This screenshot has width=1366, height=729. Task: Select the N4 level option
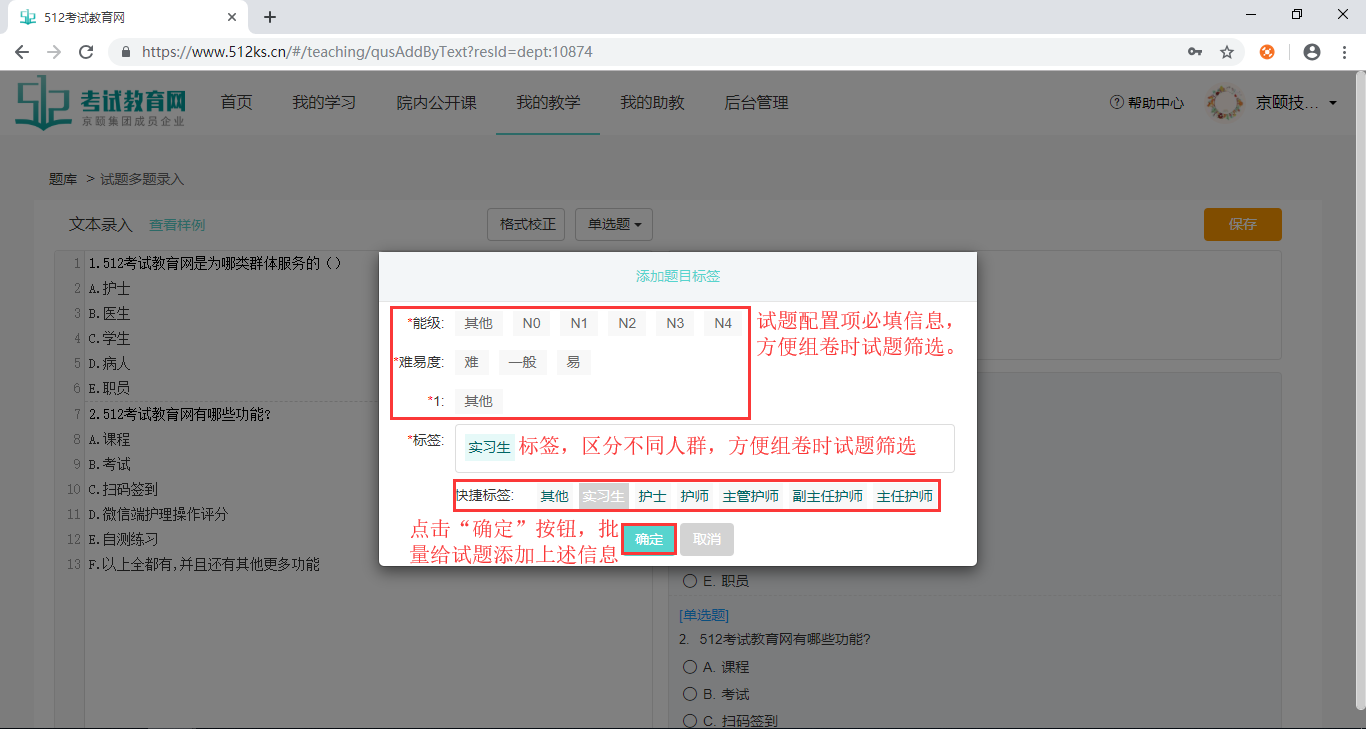pyautogui.click(x=723, y=323)
